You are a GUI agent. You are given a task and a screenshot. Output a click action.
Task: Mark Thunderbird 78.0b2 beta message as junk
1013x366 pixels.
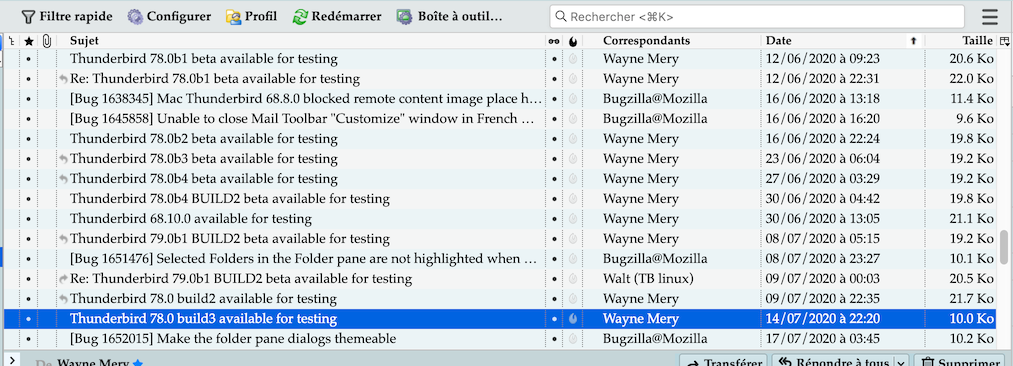click(x=572, y=139)
